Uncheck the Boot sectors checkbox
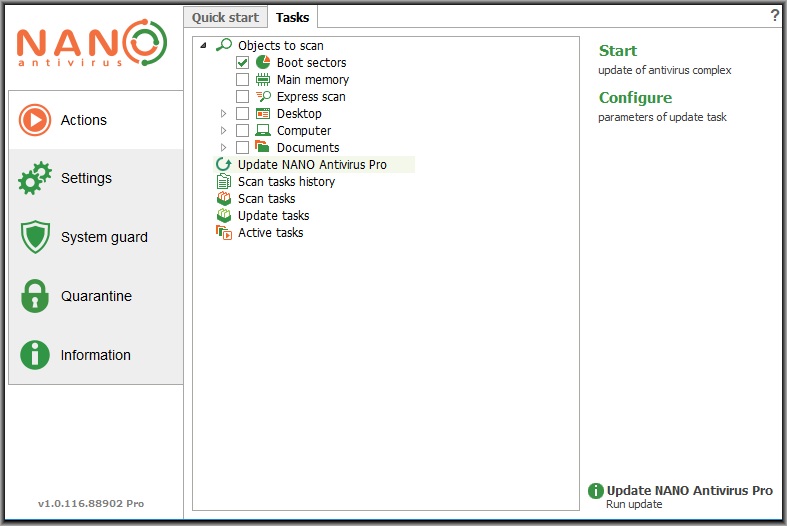 tap(242, 63)
